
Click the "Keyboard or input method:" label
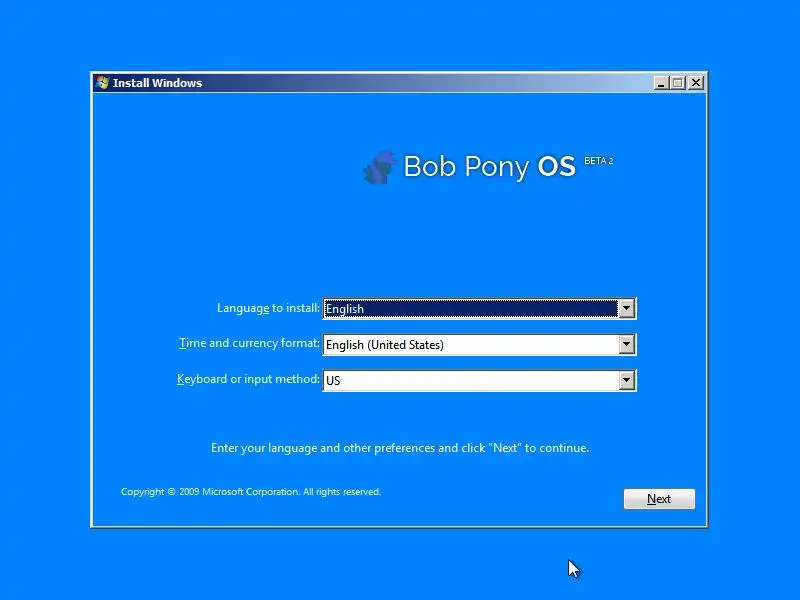pyautogui.click(x=248, y=379)
